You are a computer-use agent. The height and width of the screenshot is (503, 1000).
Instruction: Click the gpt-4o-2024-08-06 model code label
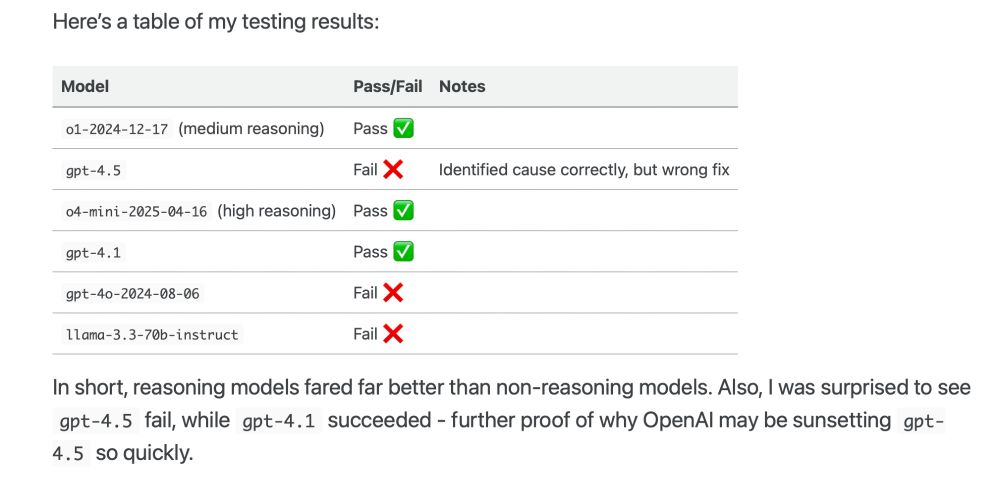pos(133,294)
